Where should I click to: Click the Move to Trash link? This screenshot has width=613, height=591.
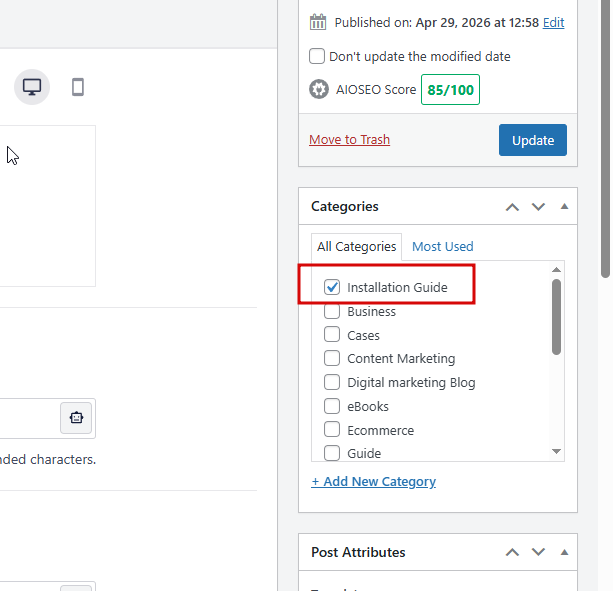click(x=349, y=140)
